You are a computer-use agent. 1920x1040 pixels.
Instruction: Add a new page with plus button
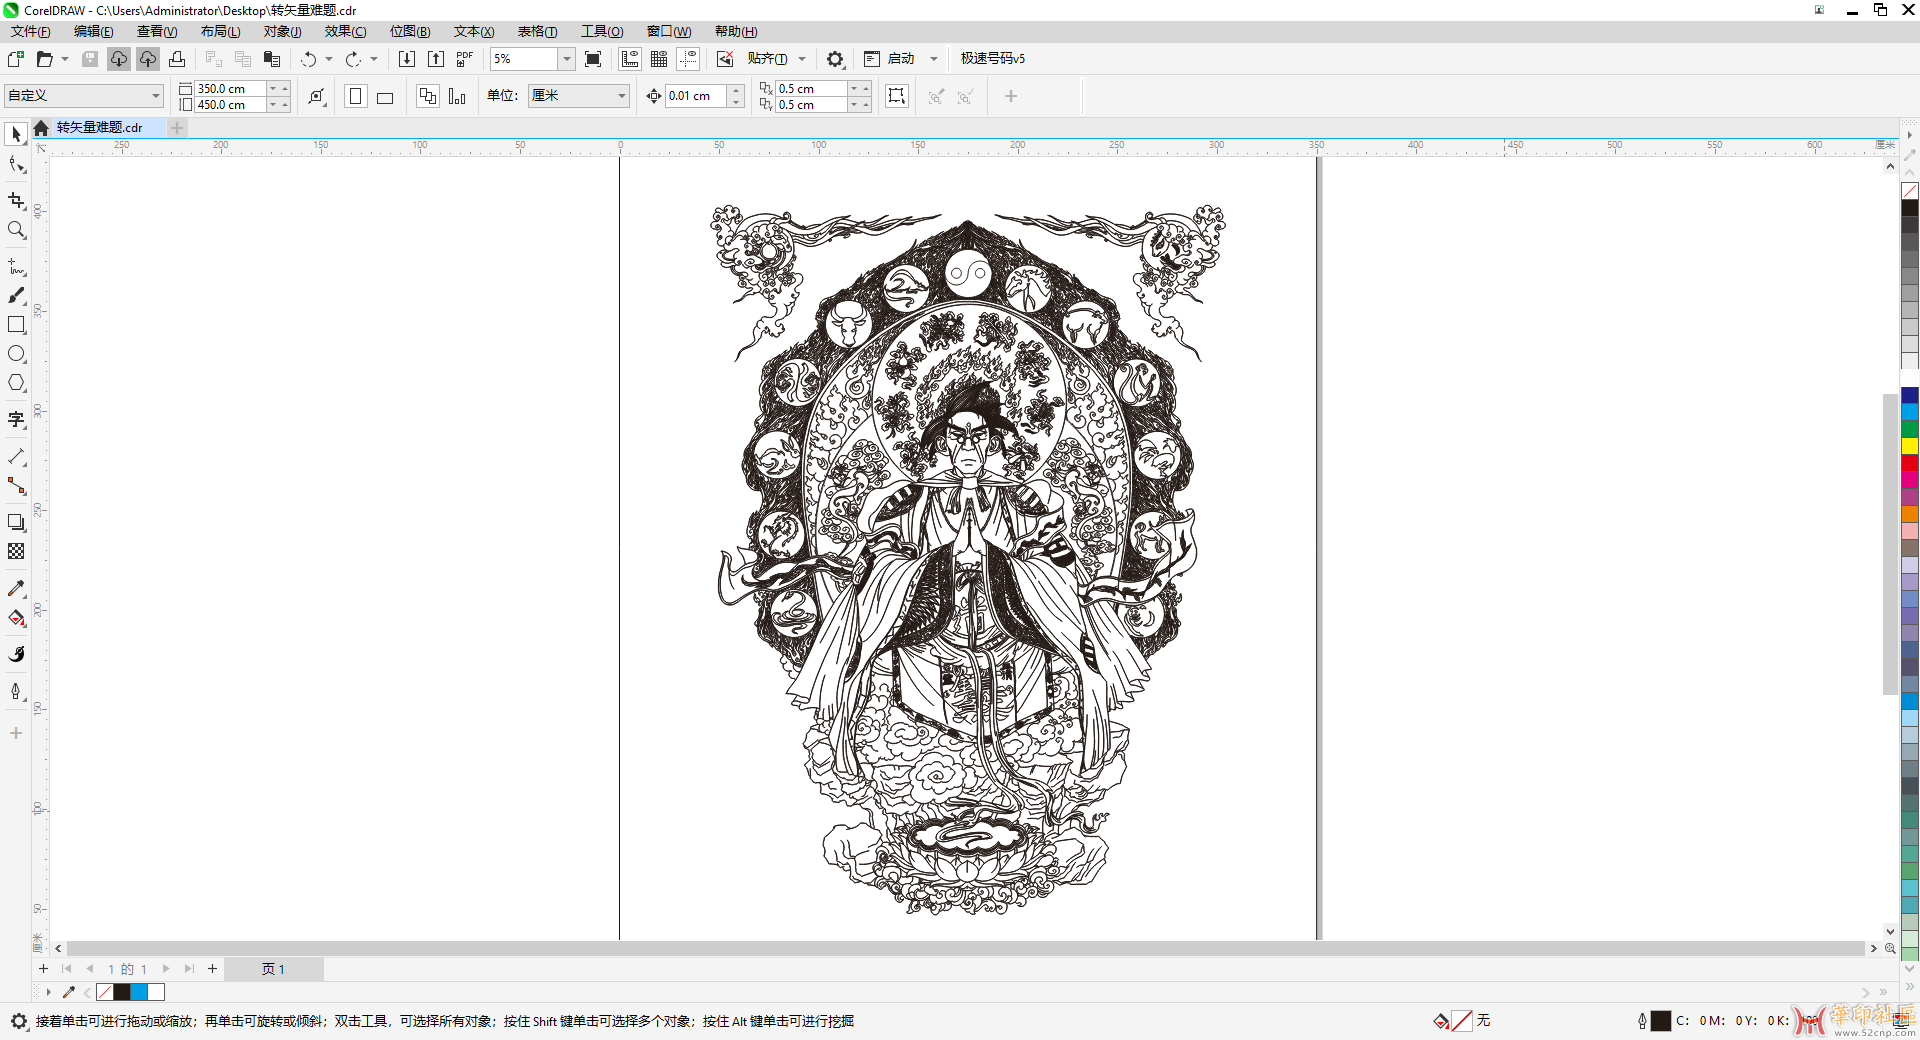pos(212,969)
